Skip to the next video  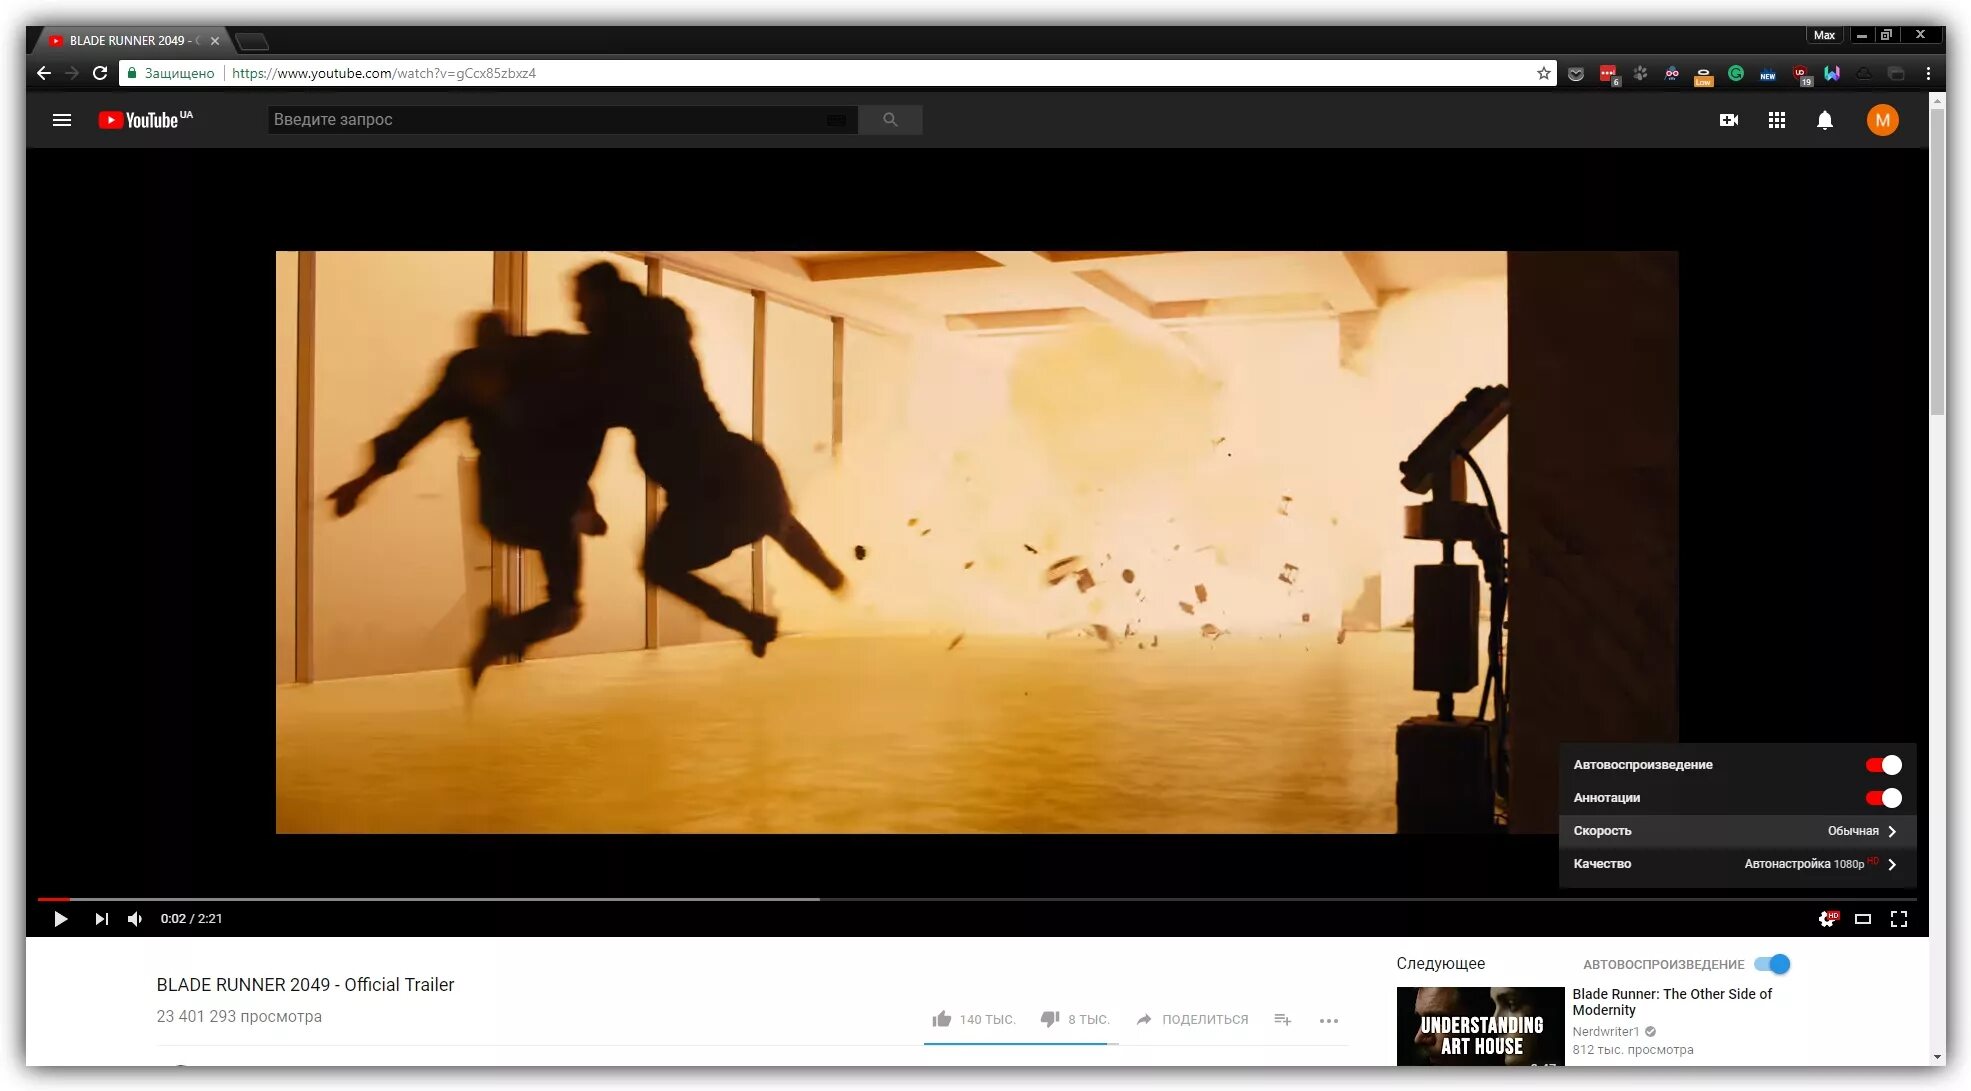[x=101, y=919]
